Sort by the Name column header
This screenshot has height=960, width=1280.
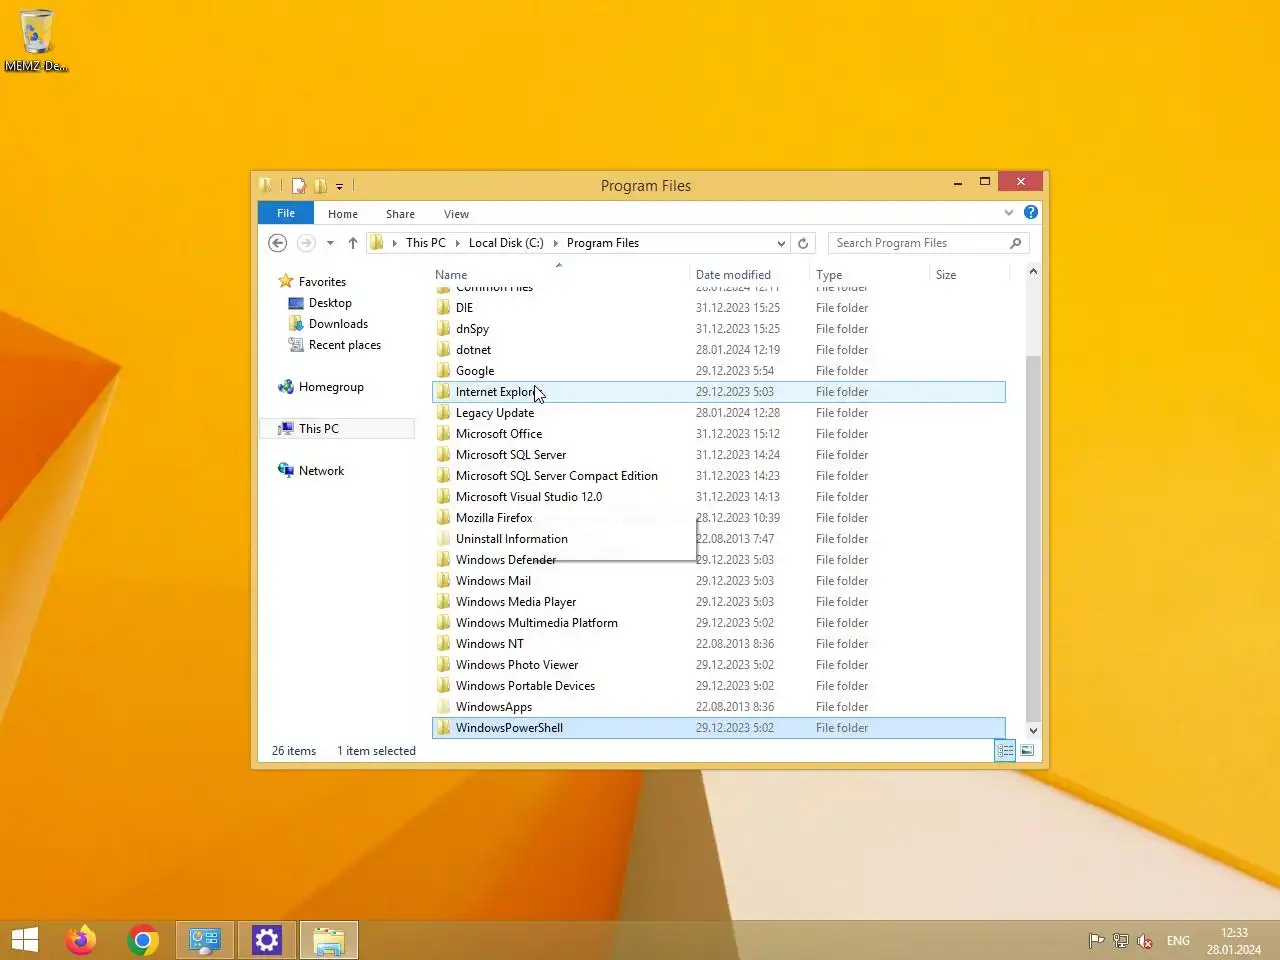click(x=451, y=275)
